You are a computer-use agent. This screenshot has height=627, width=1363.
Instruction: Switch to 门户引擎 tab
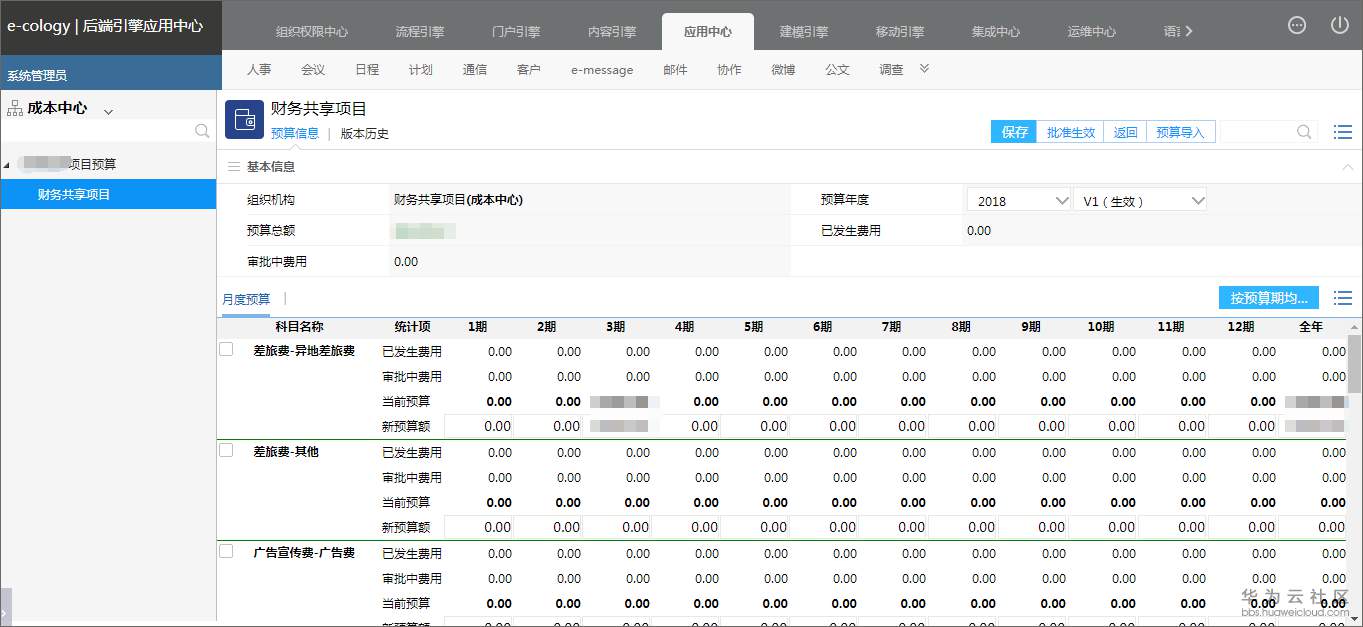(516, 31)
